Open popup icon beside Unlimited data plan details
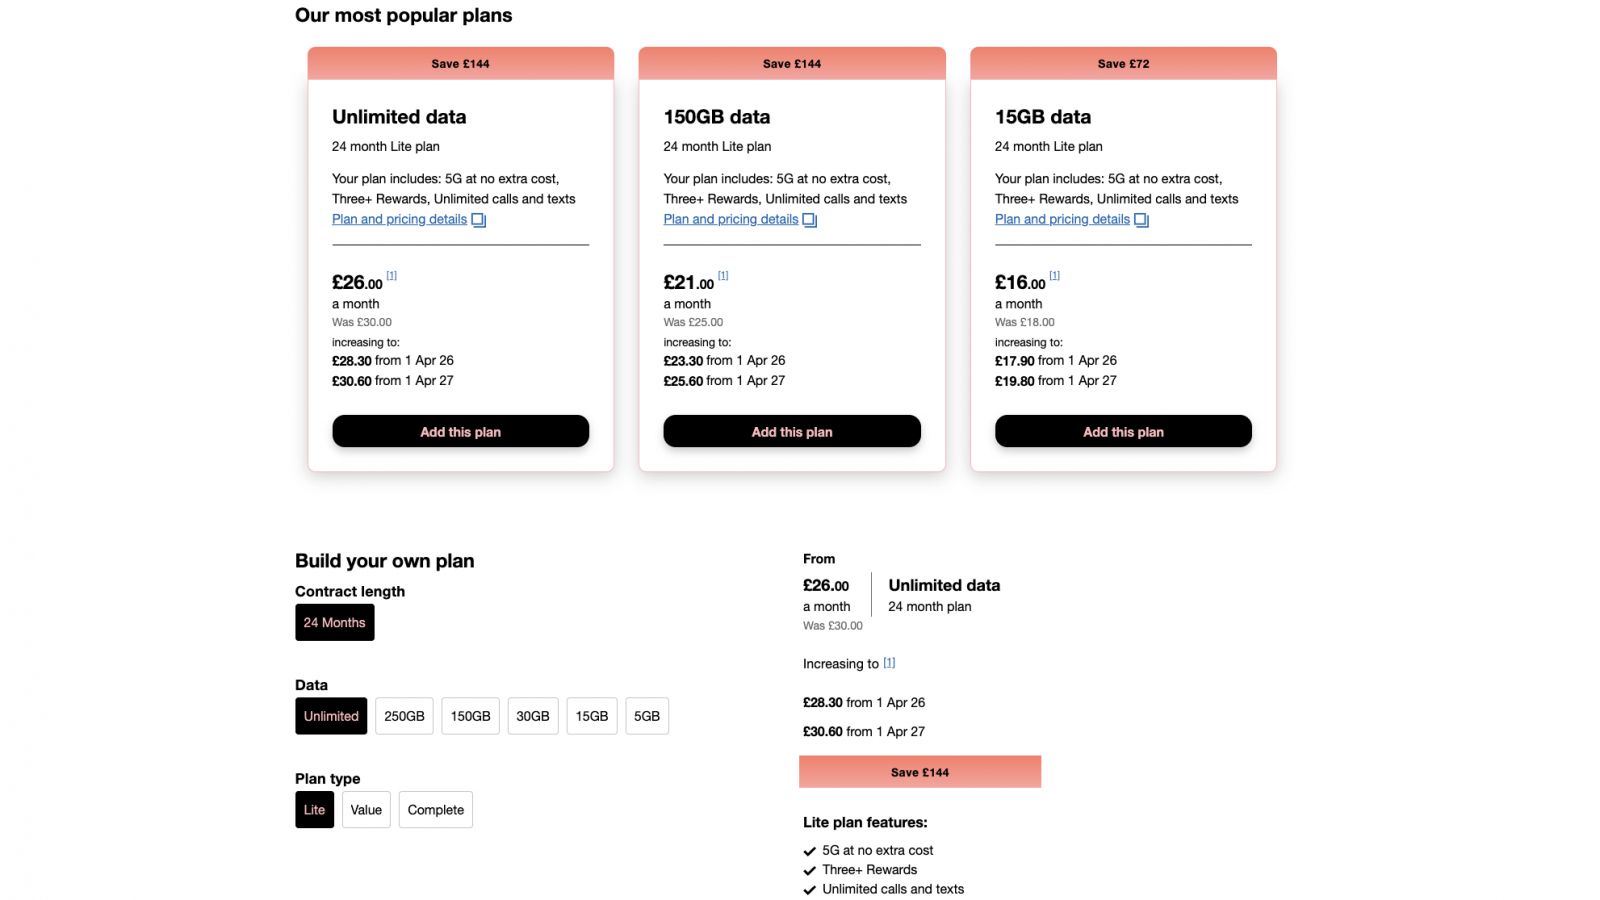Image resolution: width=1600 pixels, height=900 pixels. [479, 220]
